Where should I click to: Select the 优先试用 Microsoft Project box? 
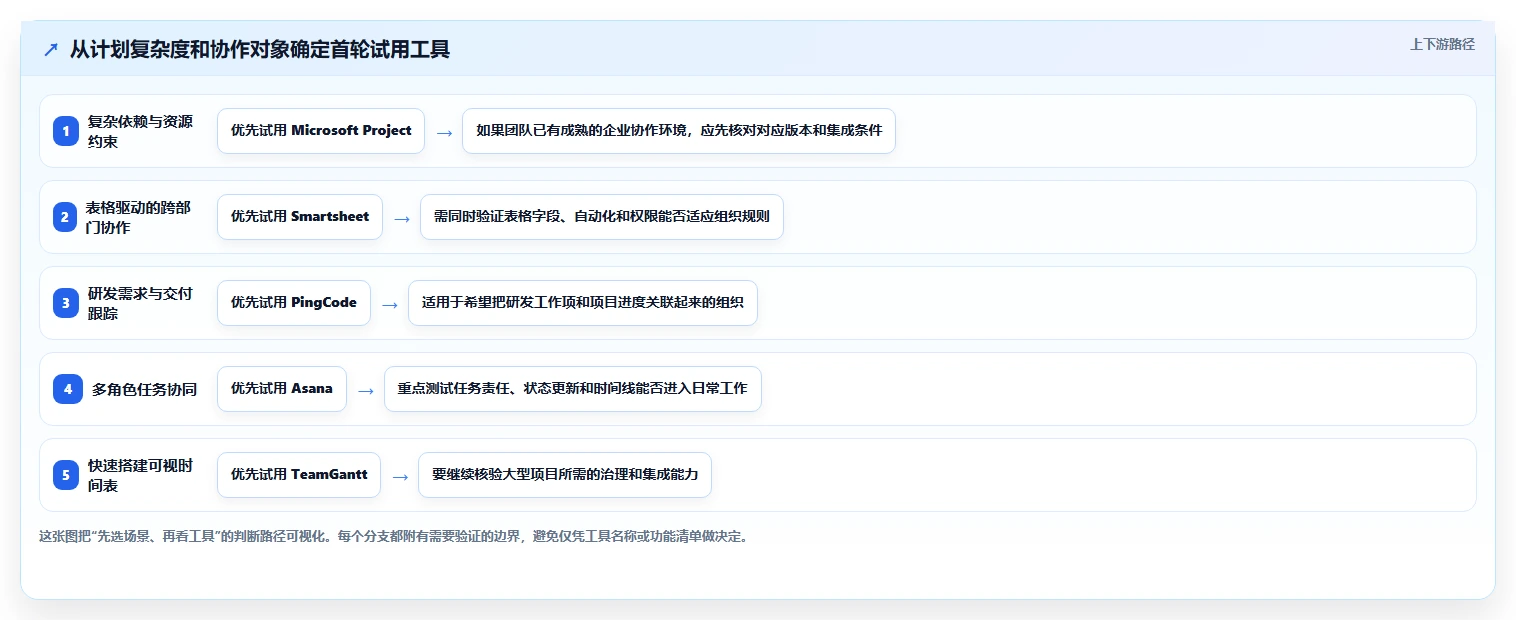(x=321, y=131)
